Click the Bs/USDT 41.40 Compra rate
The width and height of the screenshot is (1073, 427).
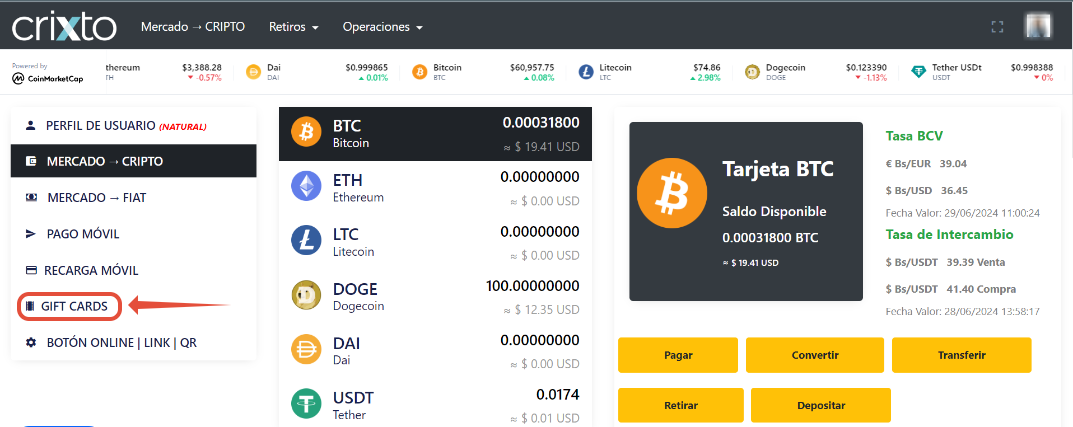pyautogui.click(x=951, y=289)
